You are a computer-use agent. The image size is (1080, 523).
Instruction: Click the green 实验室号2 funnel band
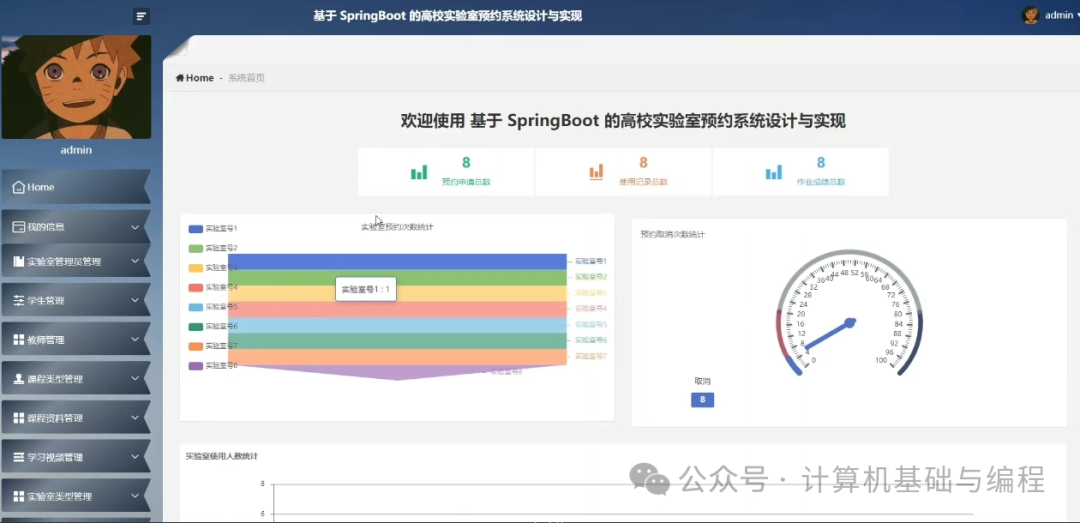(397, 277)
